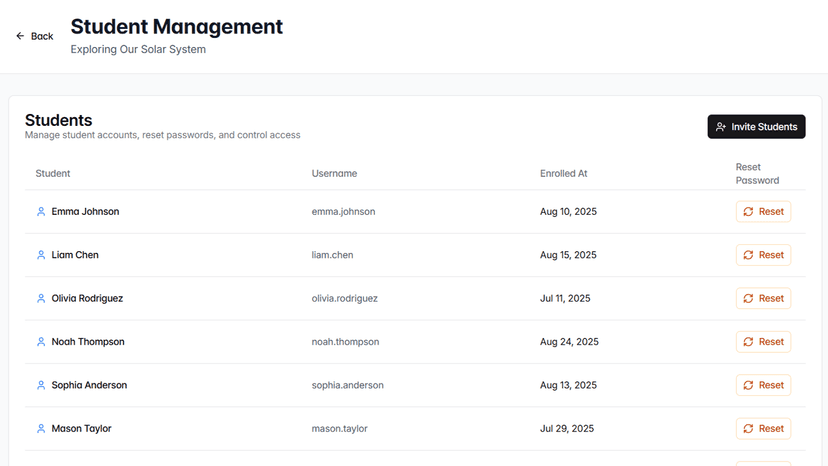Select the Username column header
The width and height of the screenshot is (828, 466).
pyautogui.click(x=334, y=173)
